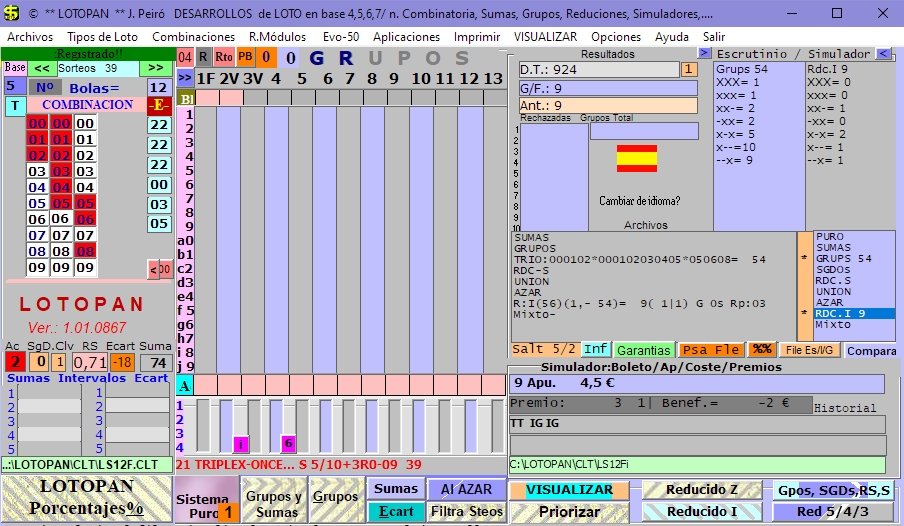Image resolution: width=904 pixels, height=526 pixels.
Task: Click the D.T.: 924 field
Action: (x=599, y=70)
